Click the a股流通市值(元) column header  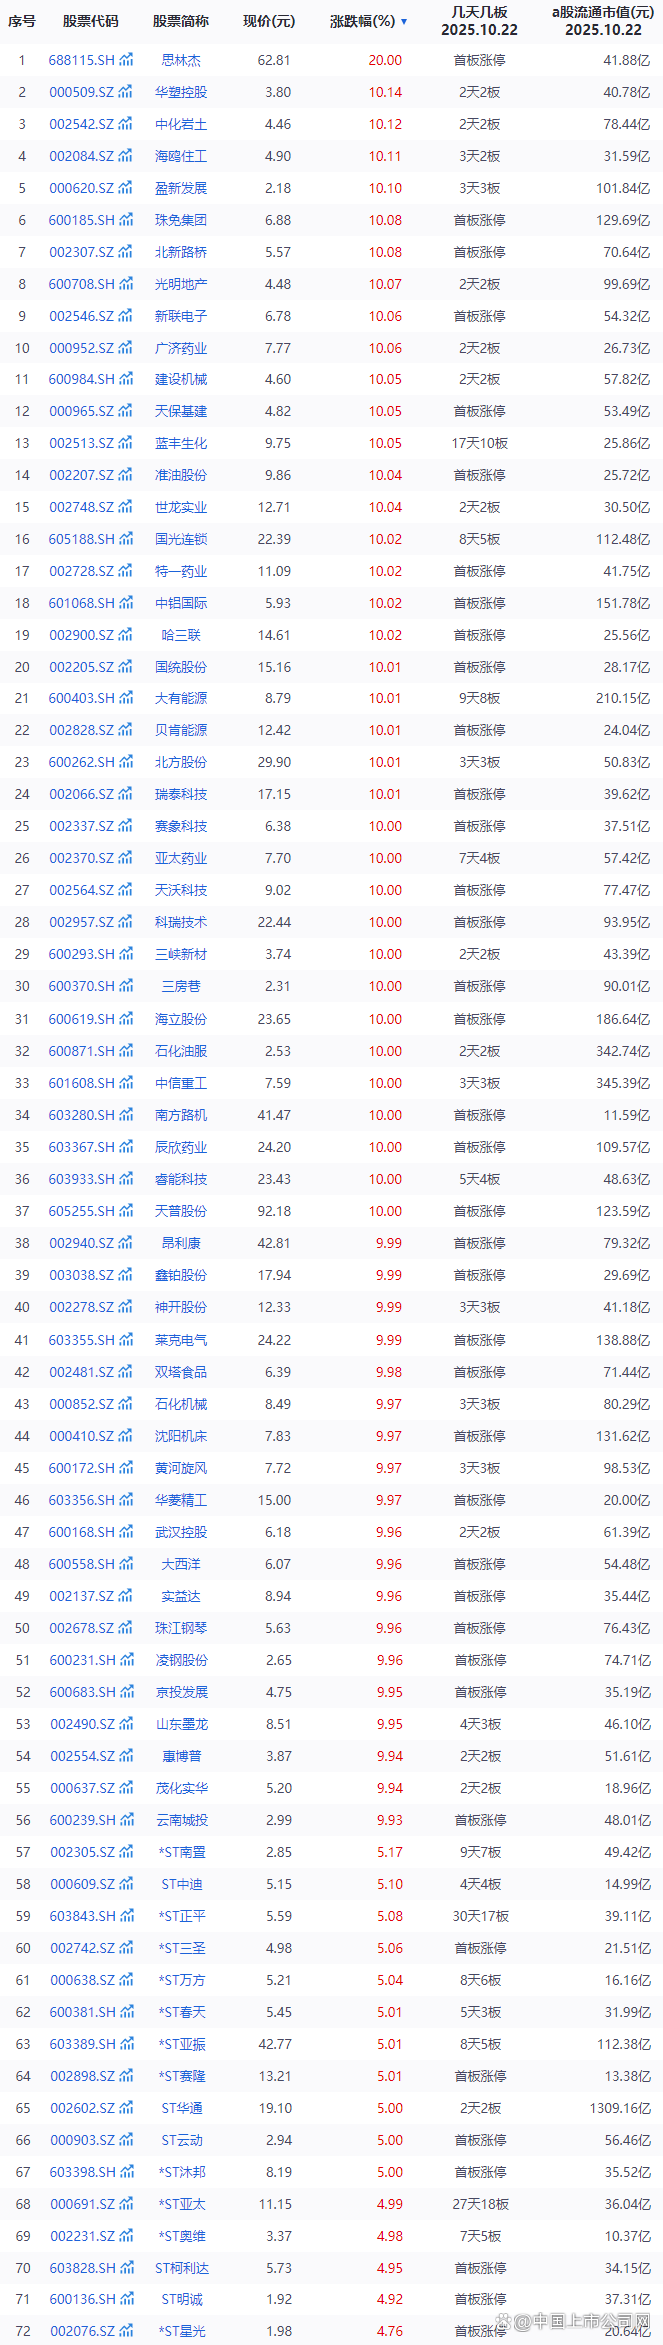(603, 21)
